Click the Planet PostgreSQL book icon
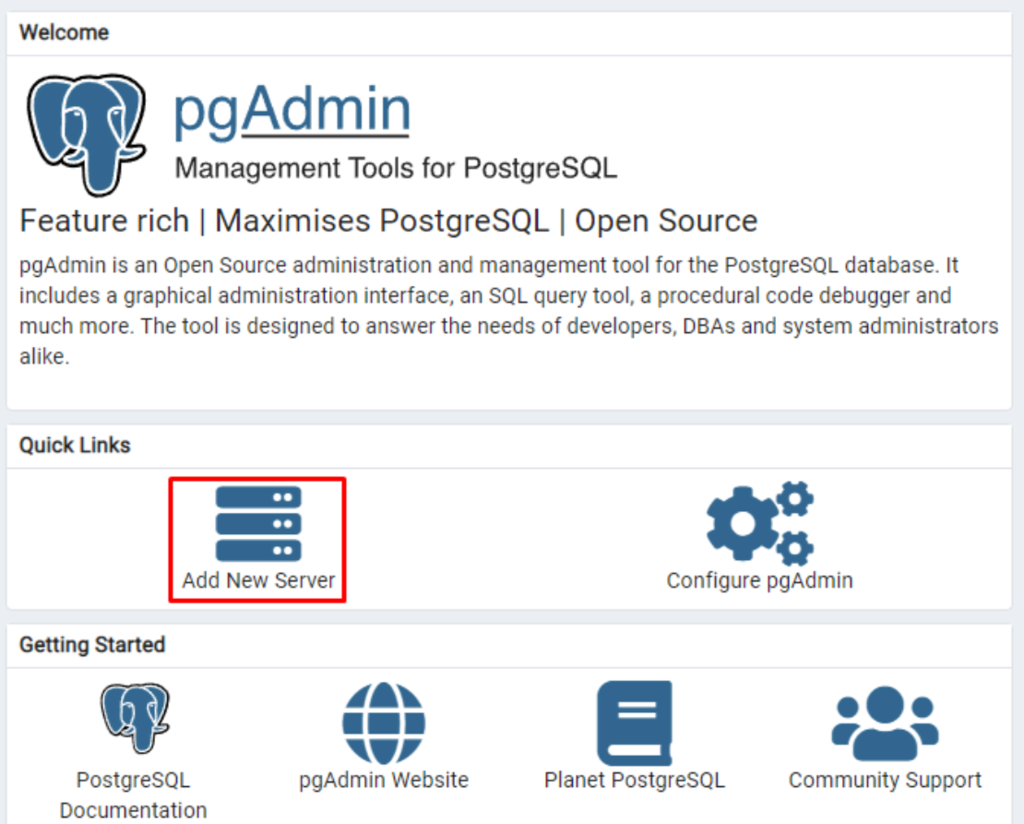1024x824 pixels. (x=634, y=722)
